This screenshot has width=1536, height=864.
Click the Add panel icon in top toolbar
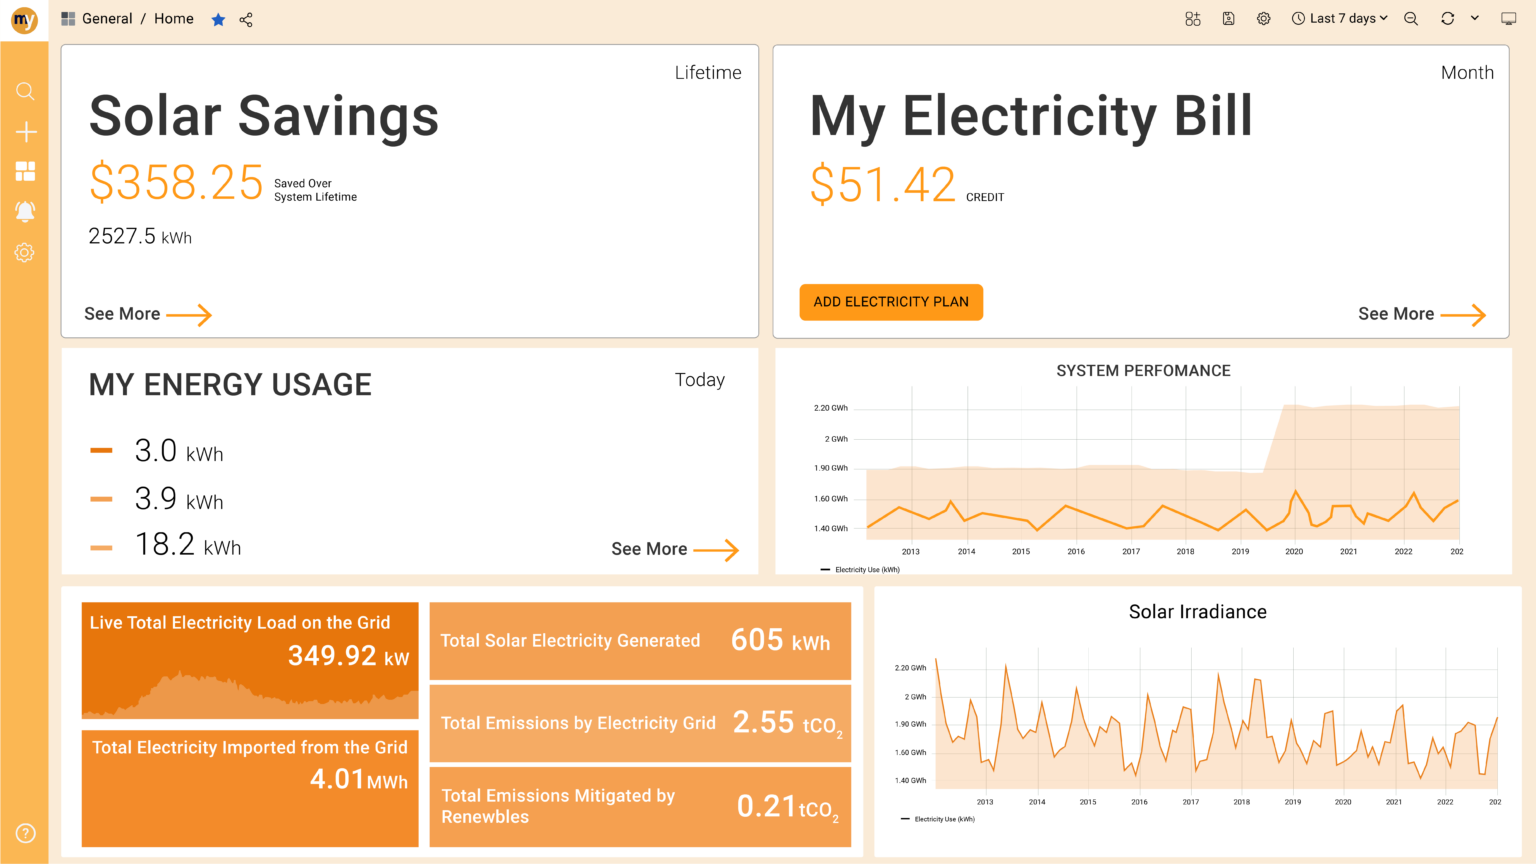(1192, 18)
